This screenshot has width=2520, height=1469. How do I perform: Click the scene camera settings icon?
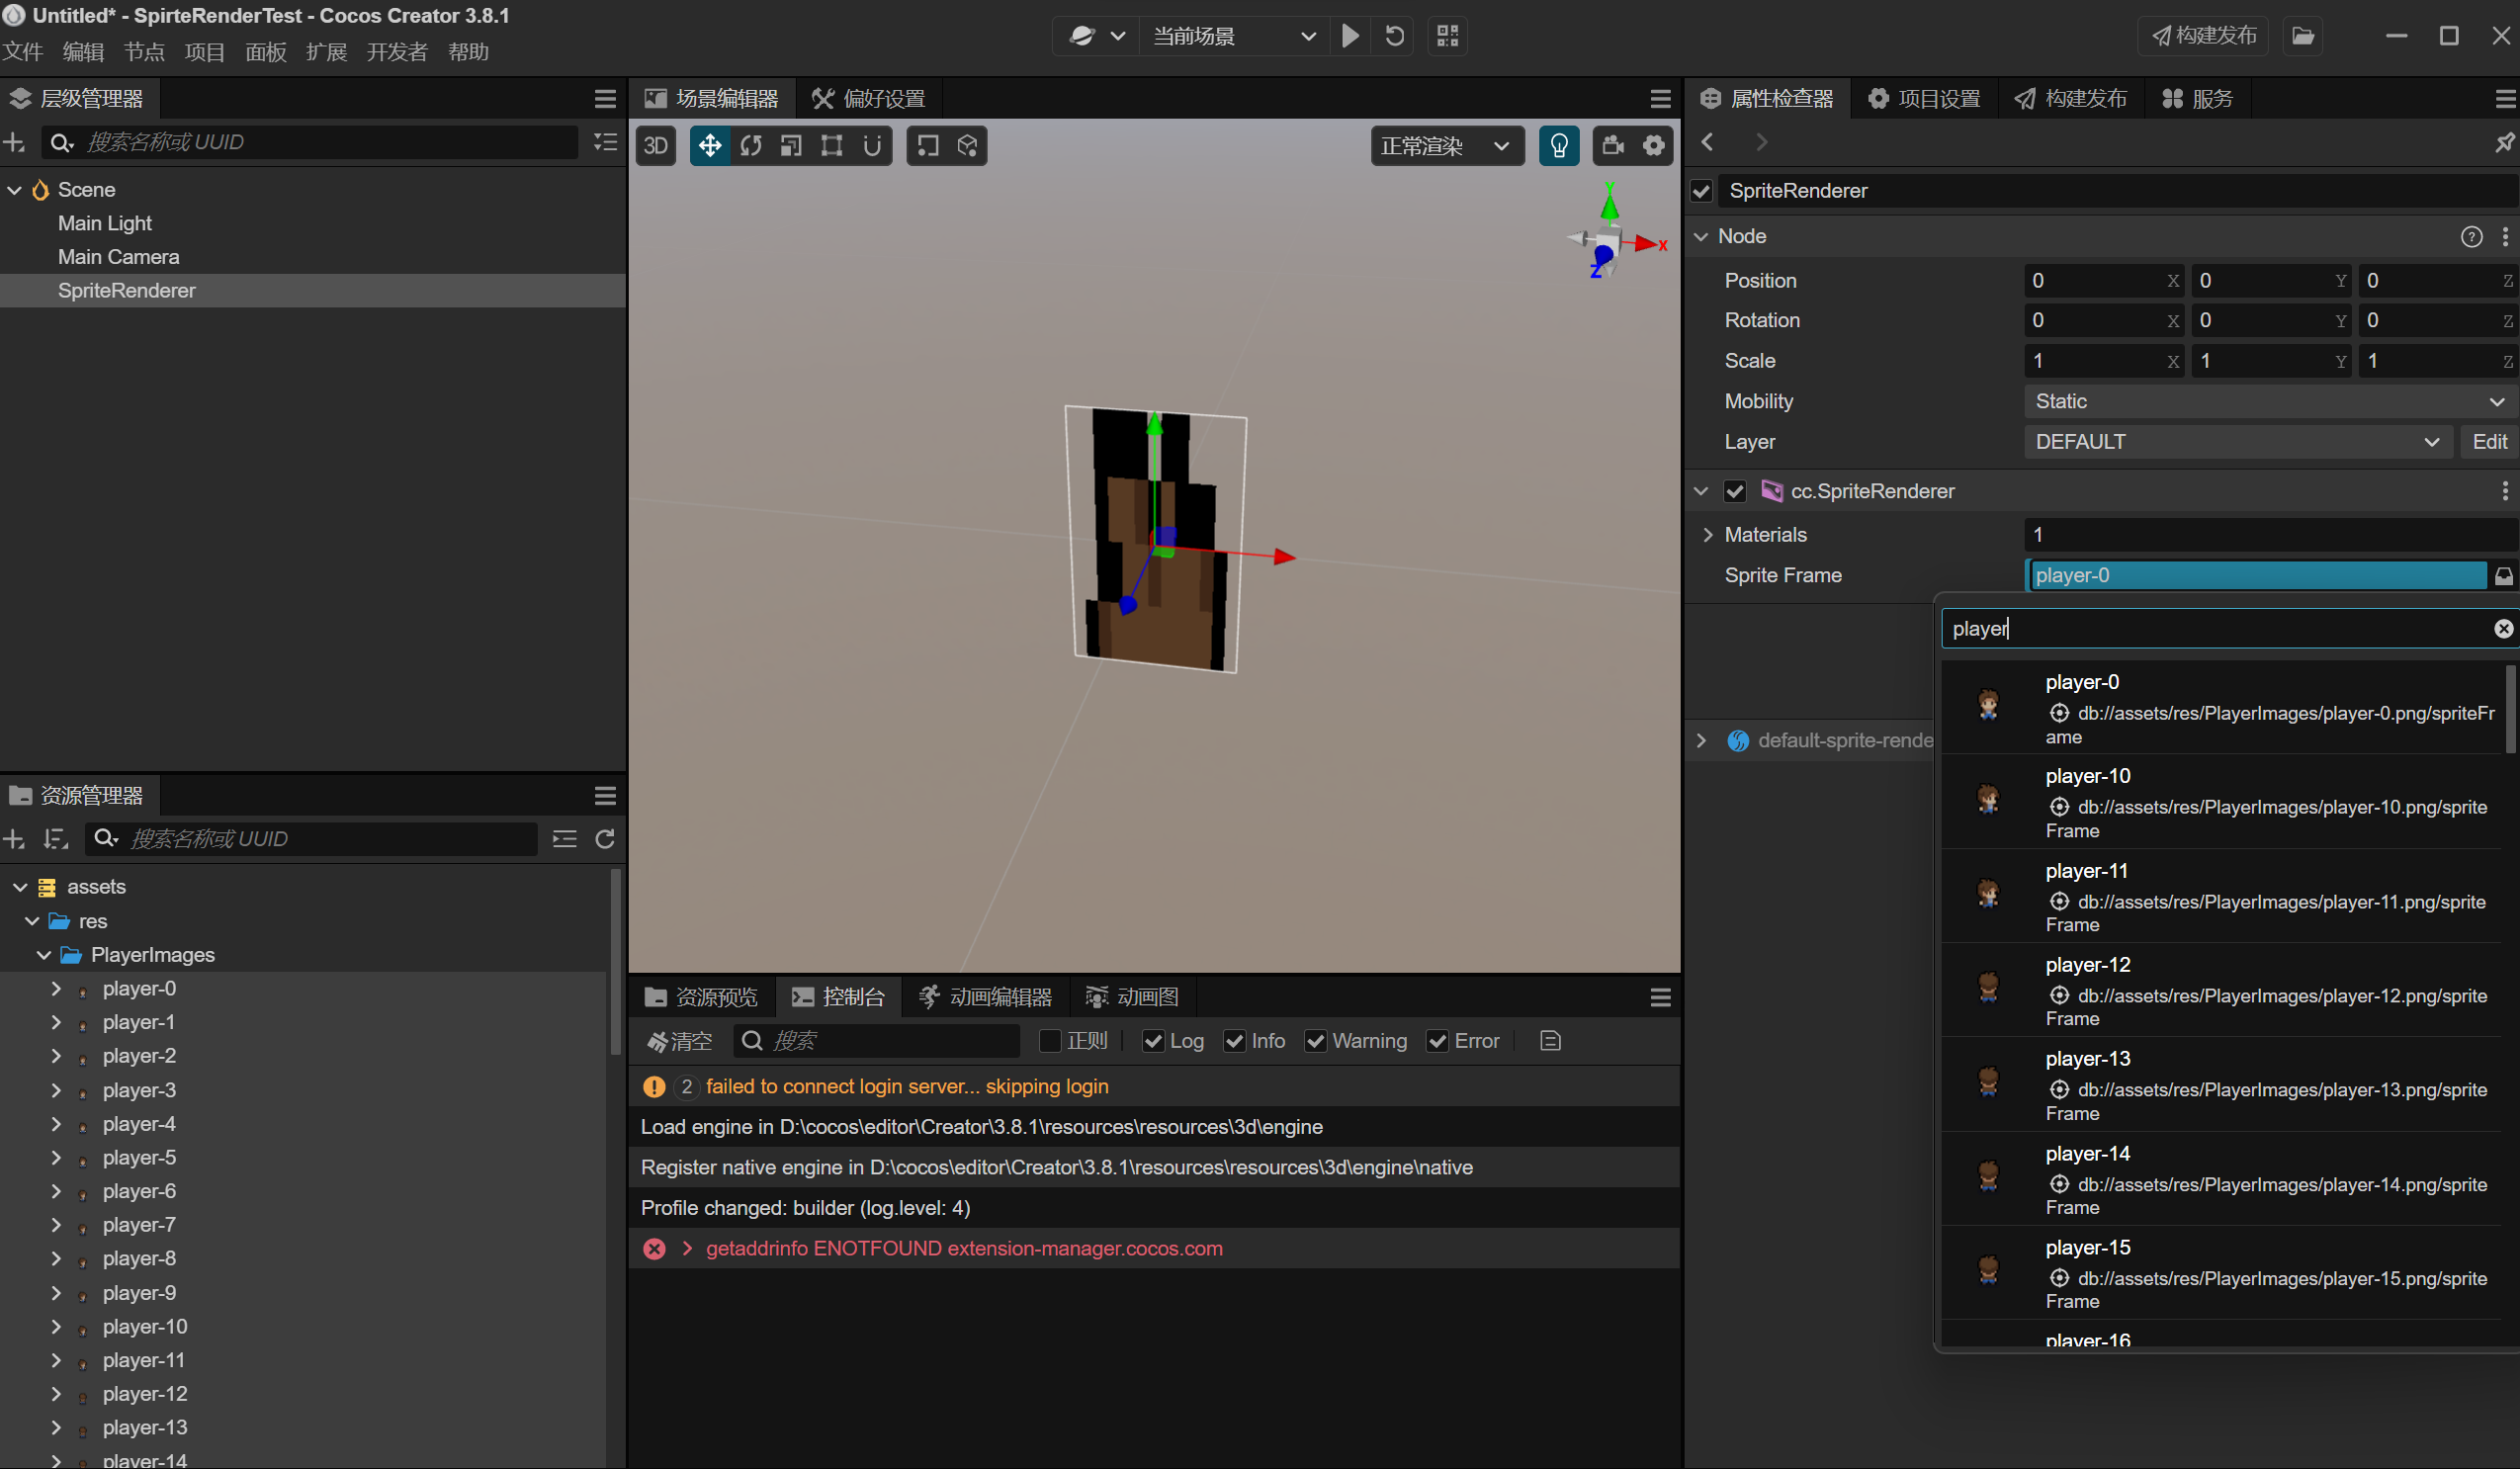pyautogui.click(x=1613, y=146)
